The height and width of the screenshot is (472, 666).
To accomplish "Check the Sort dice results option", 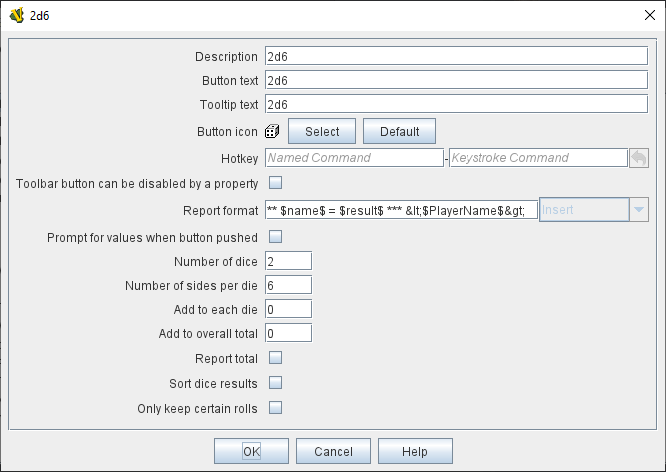I will point(276,382).
